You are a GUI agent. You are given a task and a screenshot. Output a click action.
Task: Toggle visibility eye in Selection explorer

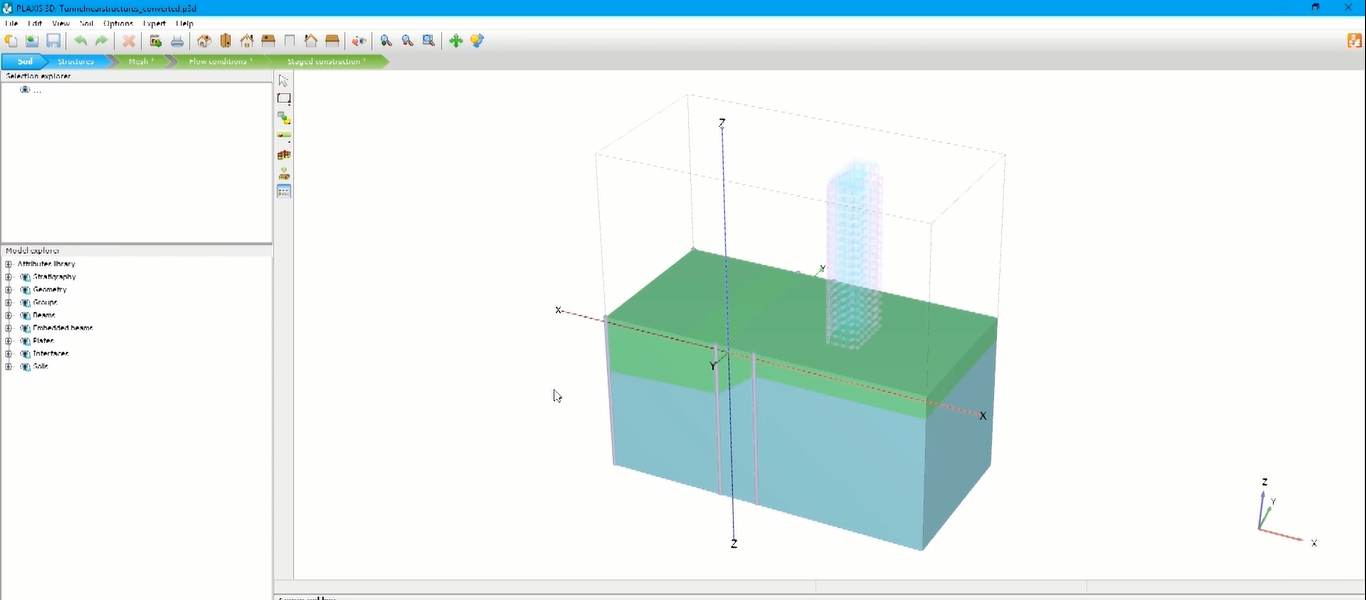point(25,90)
